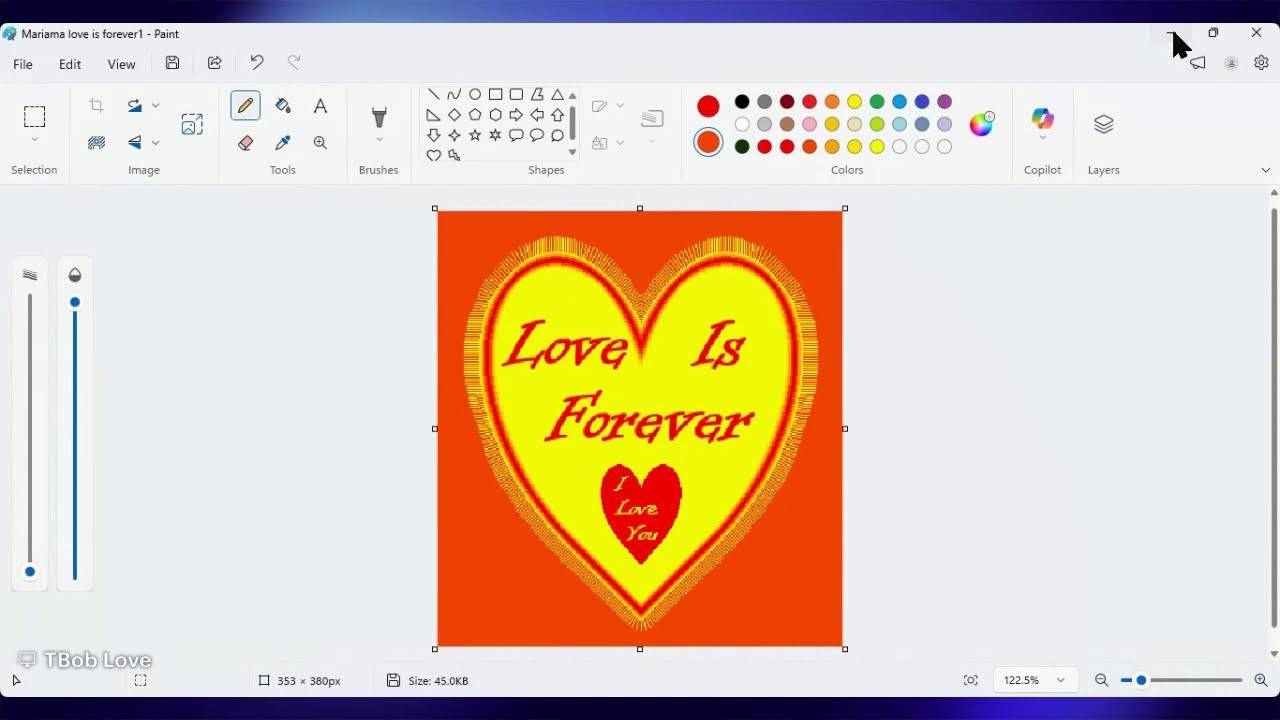The height and width of the screenshot is (720, 1280).
Task: Click the Flip image icon
Action: [135, 143]
